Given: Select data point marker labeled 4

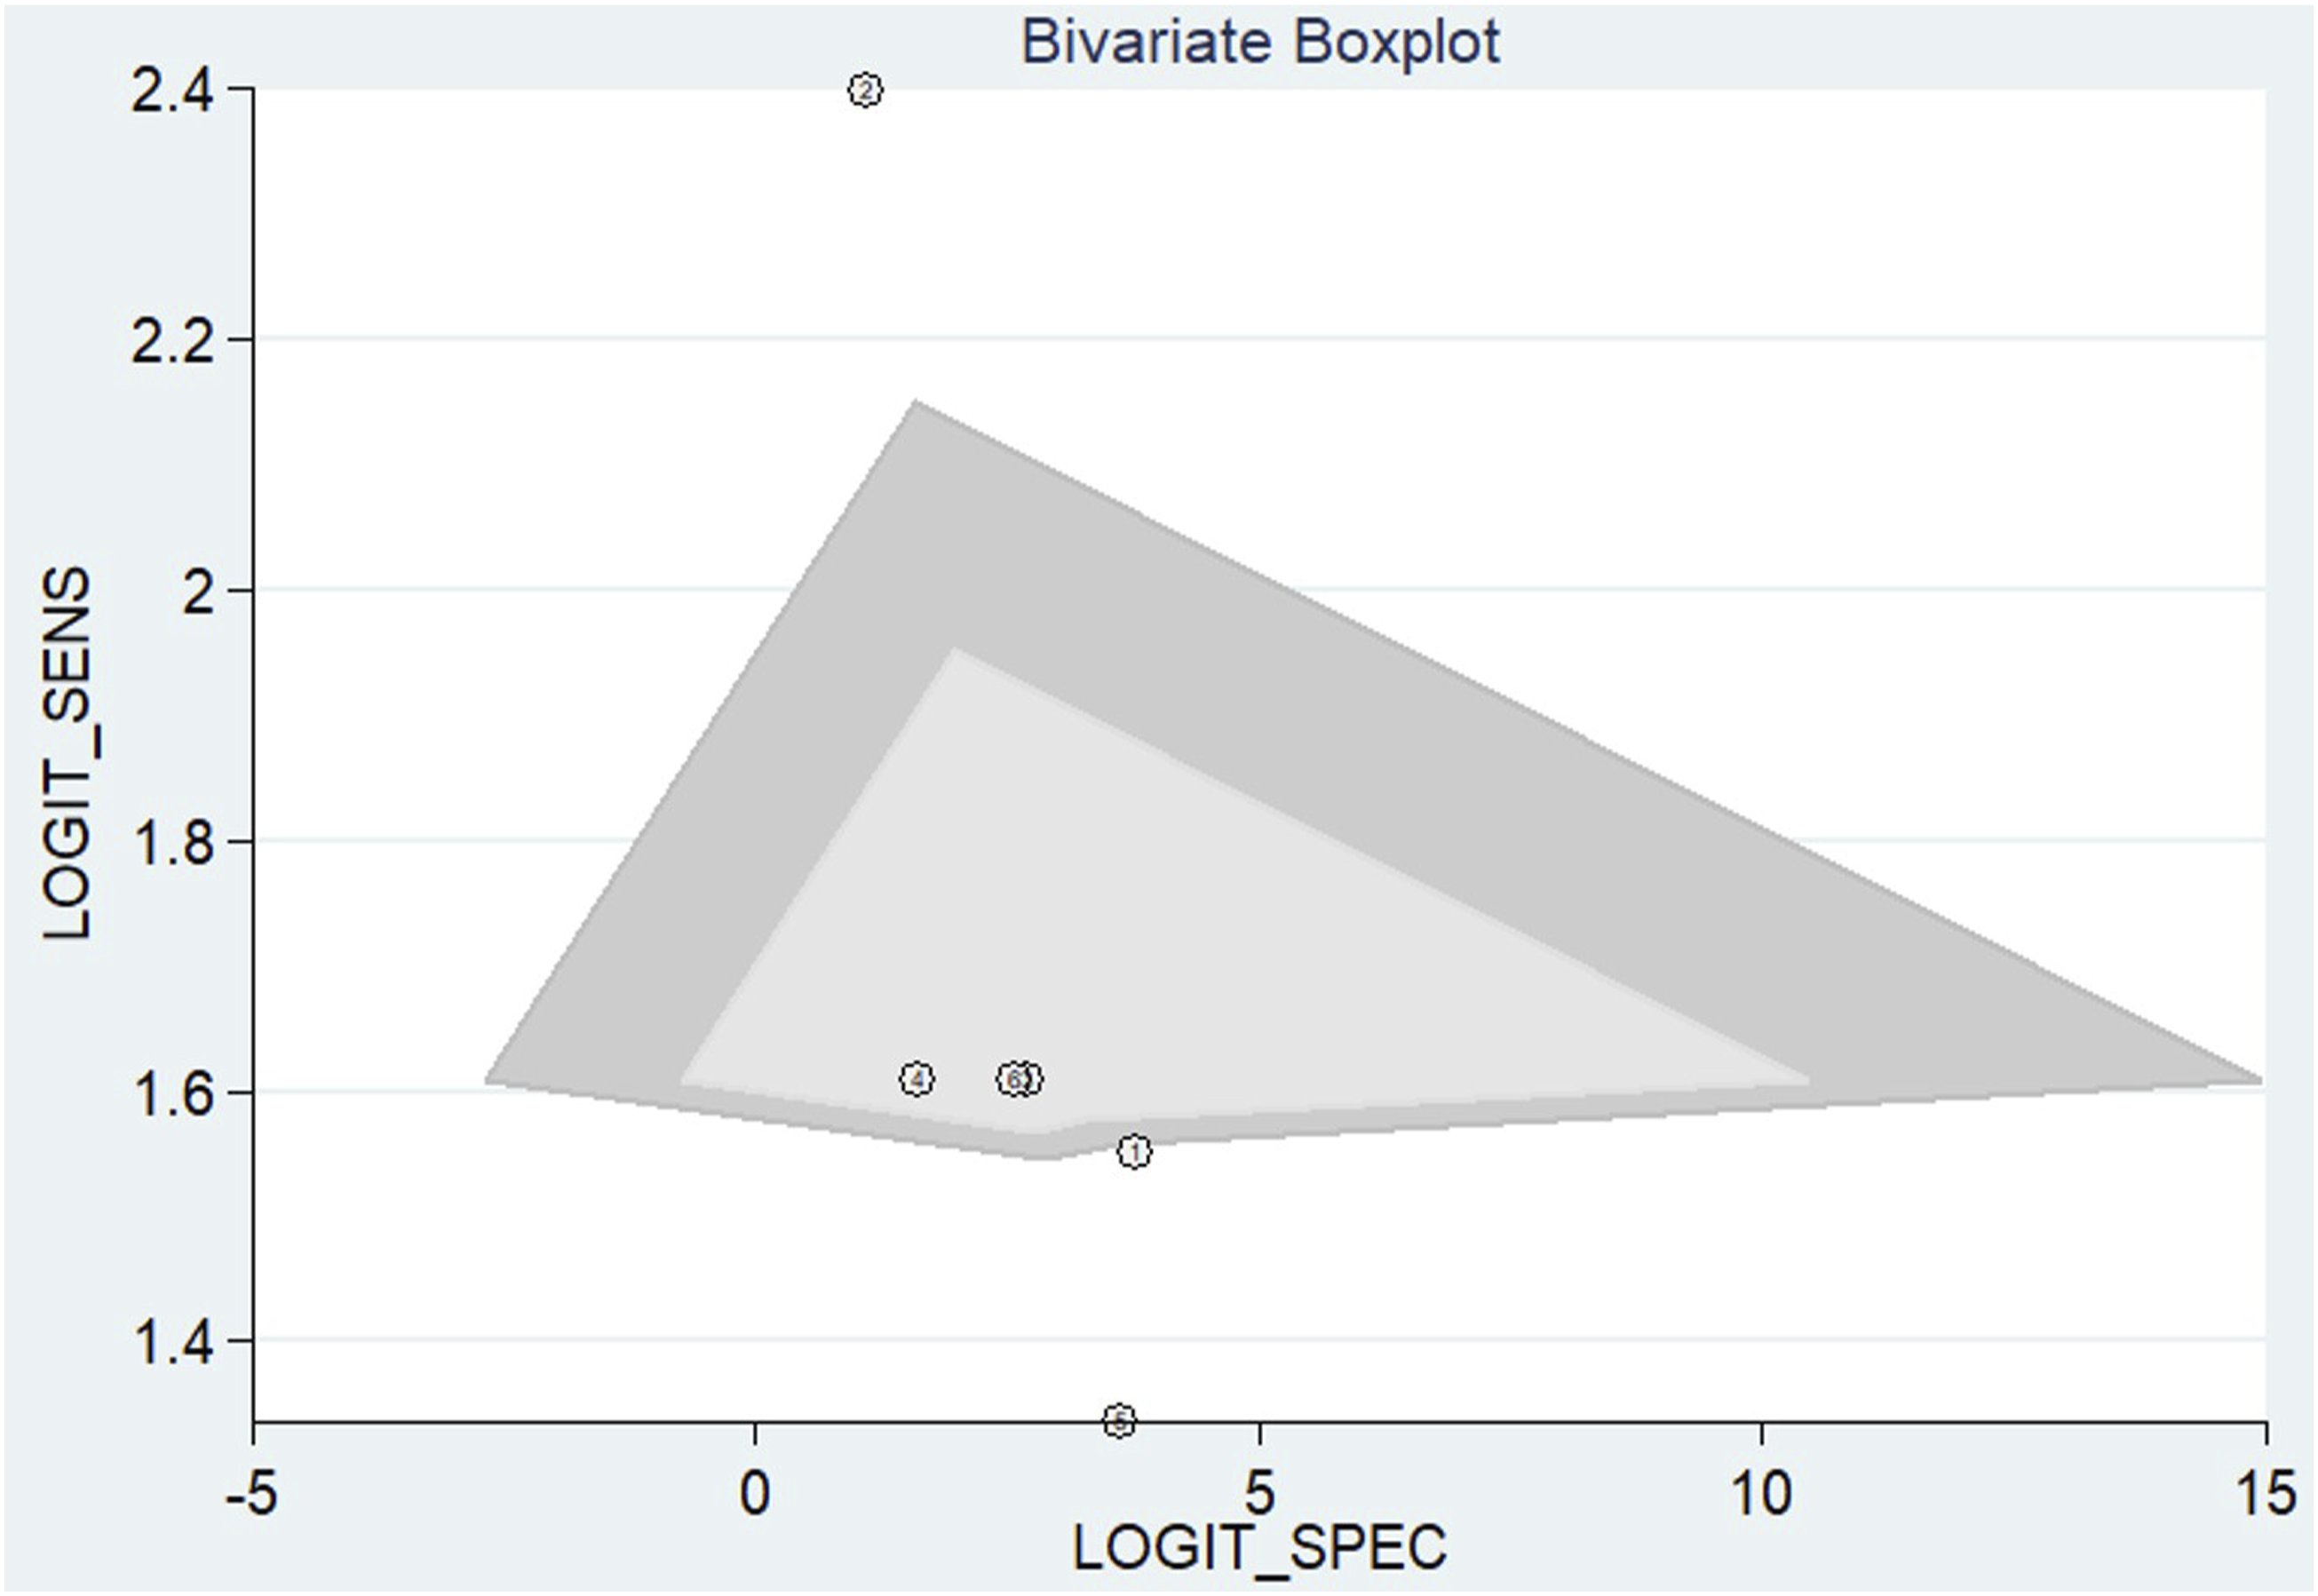Looking at the screenshot, I should coord(917,1079).
